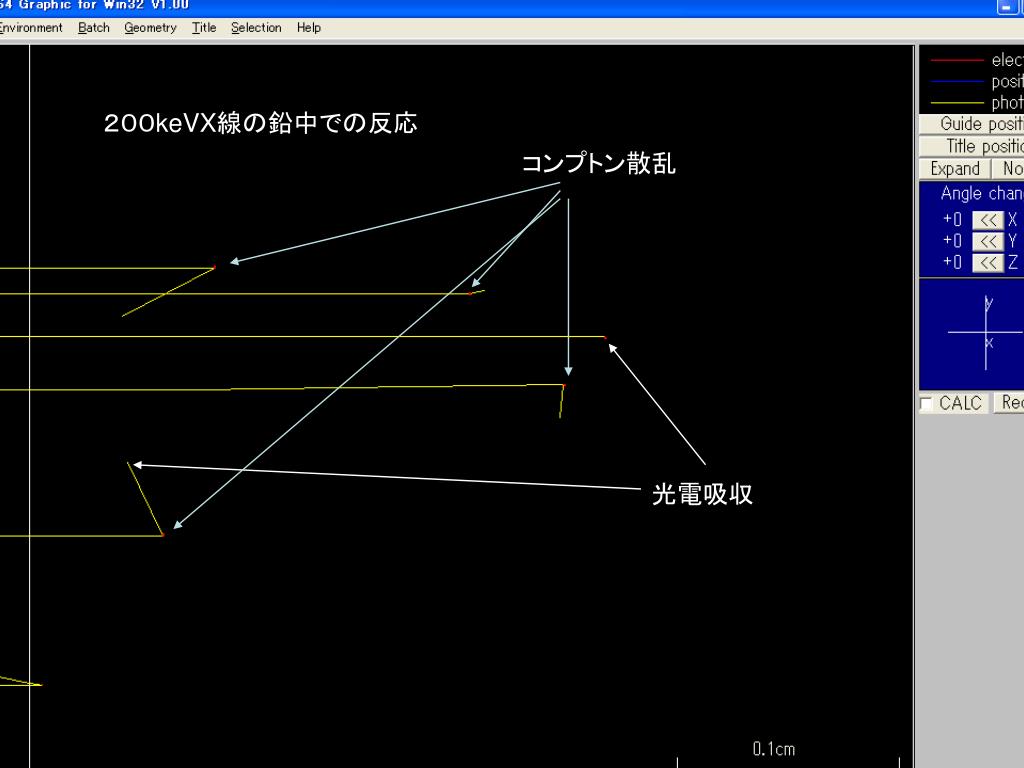Open the Title menu
Viewport: 1024px width, 768px height.
[204, 27]
